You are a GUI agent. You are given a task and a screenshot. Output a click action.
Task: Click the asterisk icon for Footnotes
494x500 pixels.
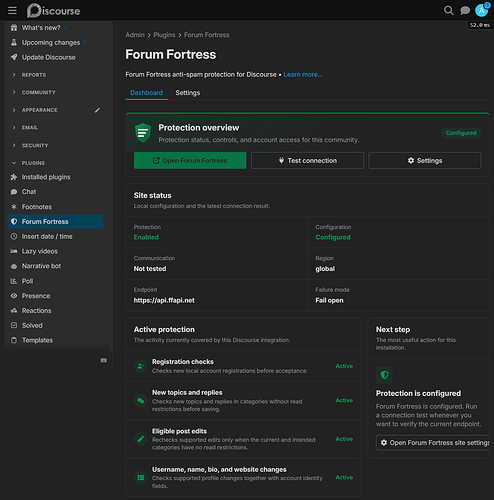click(x=14, y=207)
